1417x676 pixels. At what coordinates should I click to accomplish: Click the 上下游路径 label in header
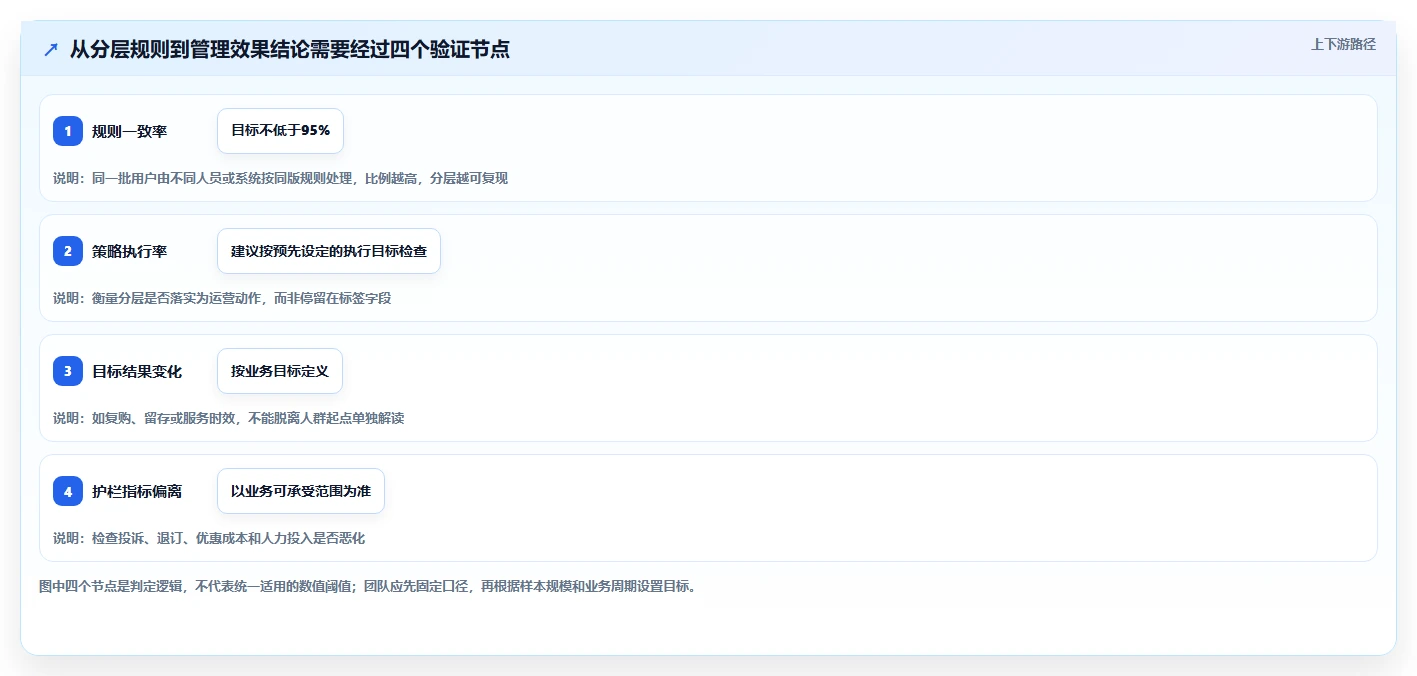point(1343,44)
